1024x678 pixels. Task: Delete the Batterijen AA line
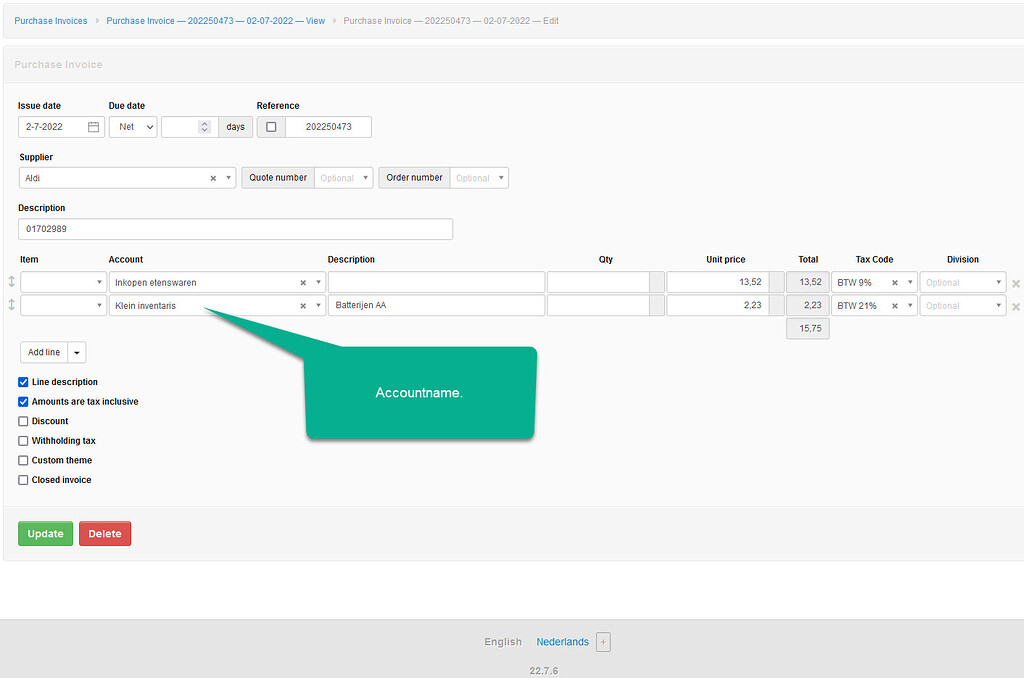[x=1016, y=306]
